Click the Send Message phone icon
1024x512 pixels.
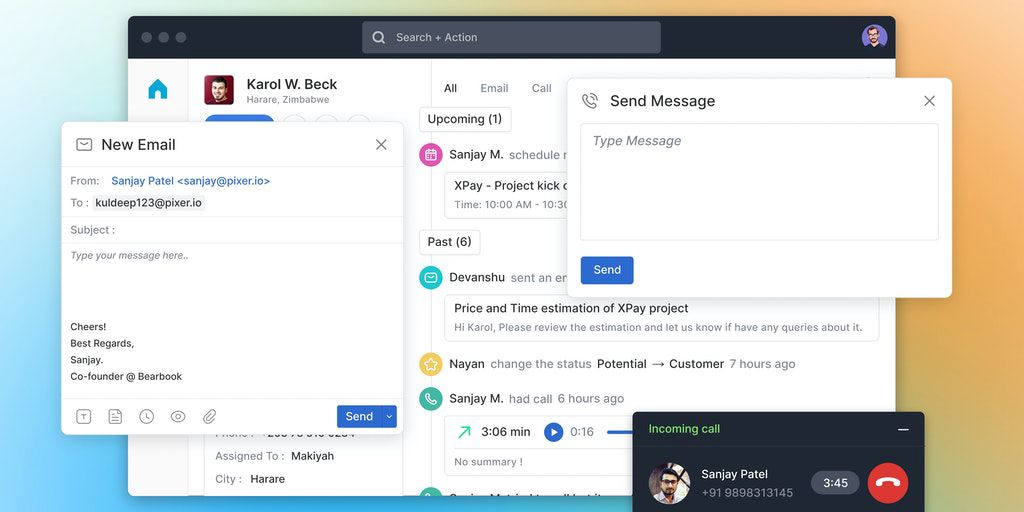[x=590, y=101]
